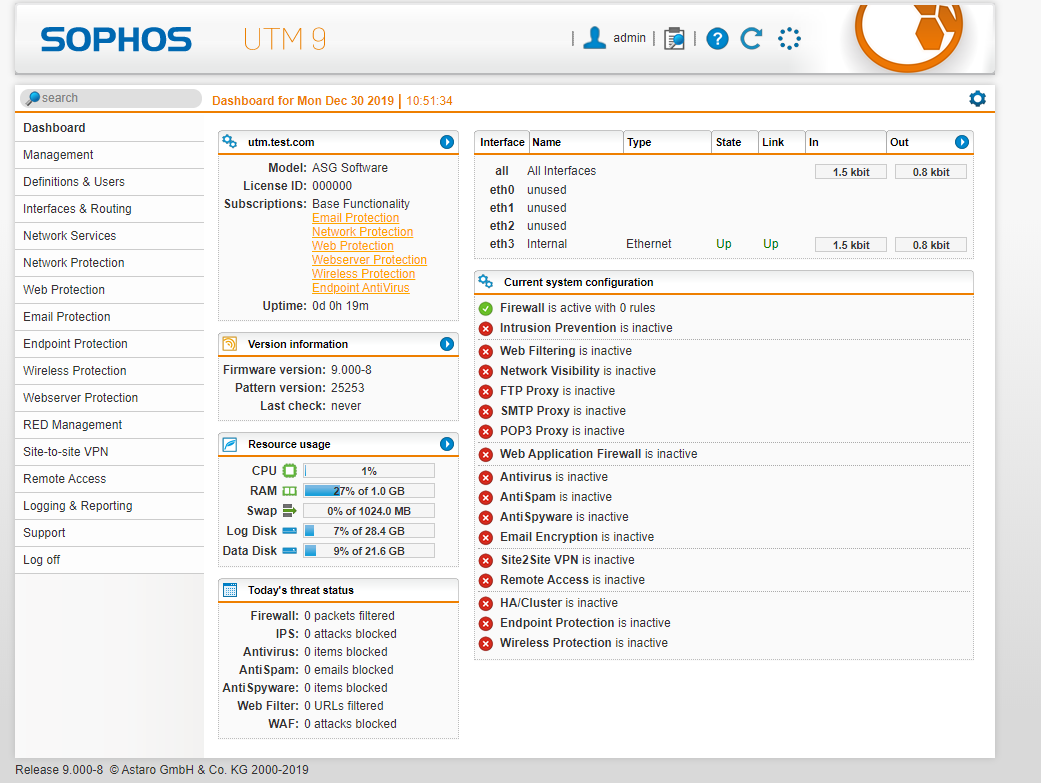Follow the Network Protection subscription link
Screen dimensions: 1041x783
pyautogui.click(x=362, y=232)
